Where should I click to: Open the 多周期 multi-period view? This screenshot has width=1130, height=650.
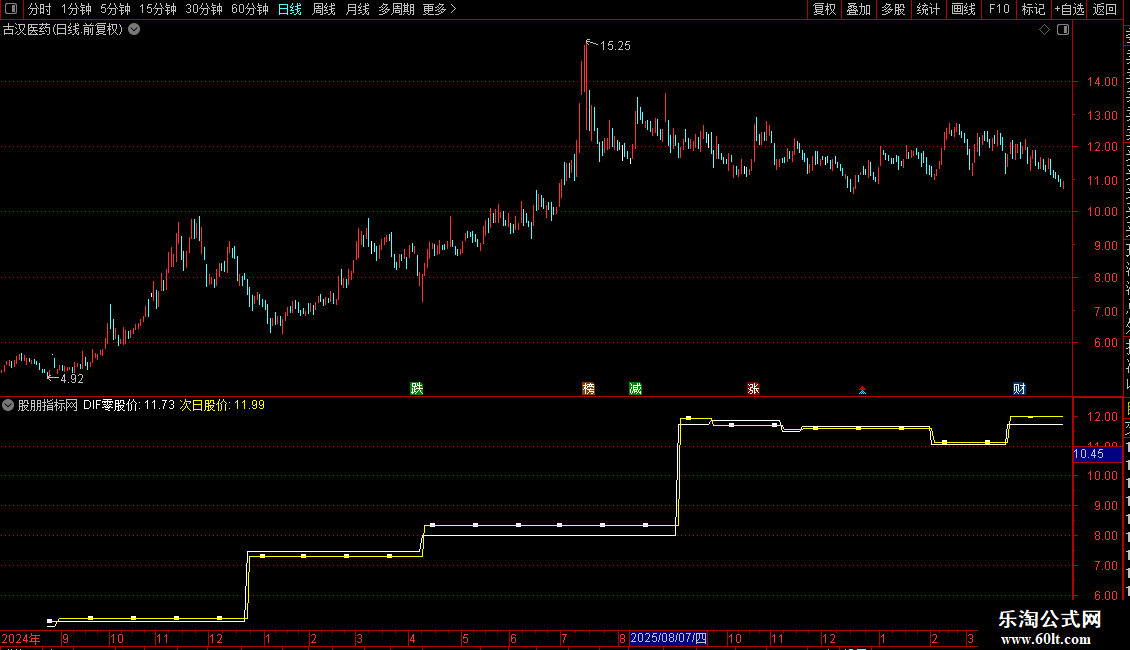pyautogui.click(x=396, y=9)
